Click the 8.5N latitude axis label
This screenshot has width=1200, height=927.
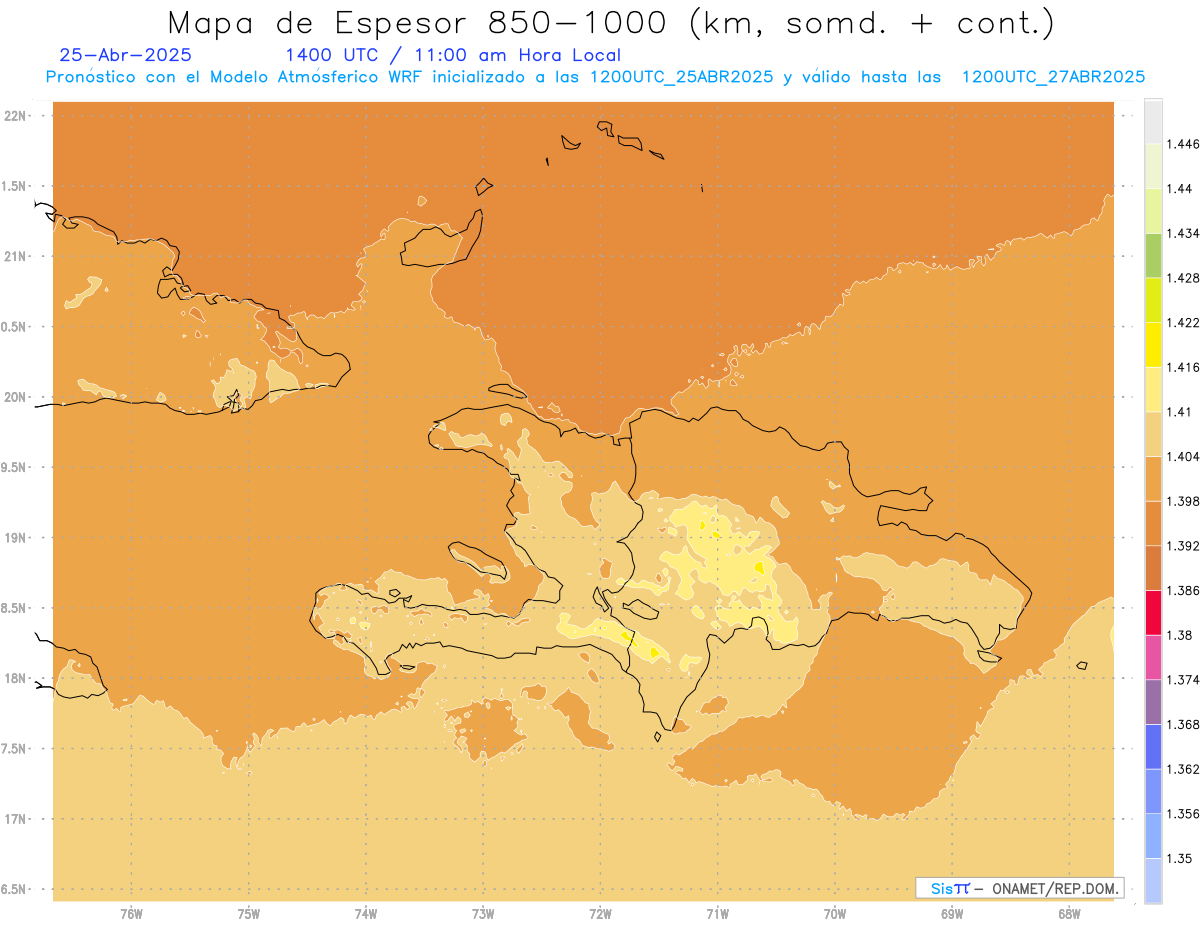pos(15,608)
